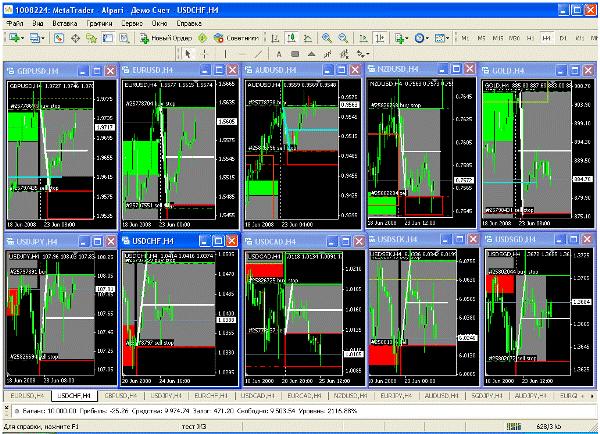Select the D1 timeframe button
Viewport: 600px width, 434px height.
(x=563, y=38)
